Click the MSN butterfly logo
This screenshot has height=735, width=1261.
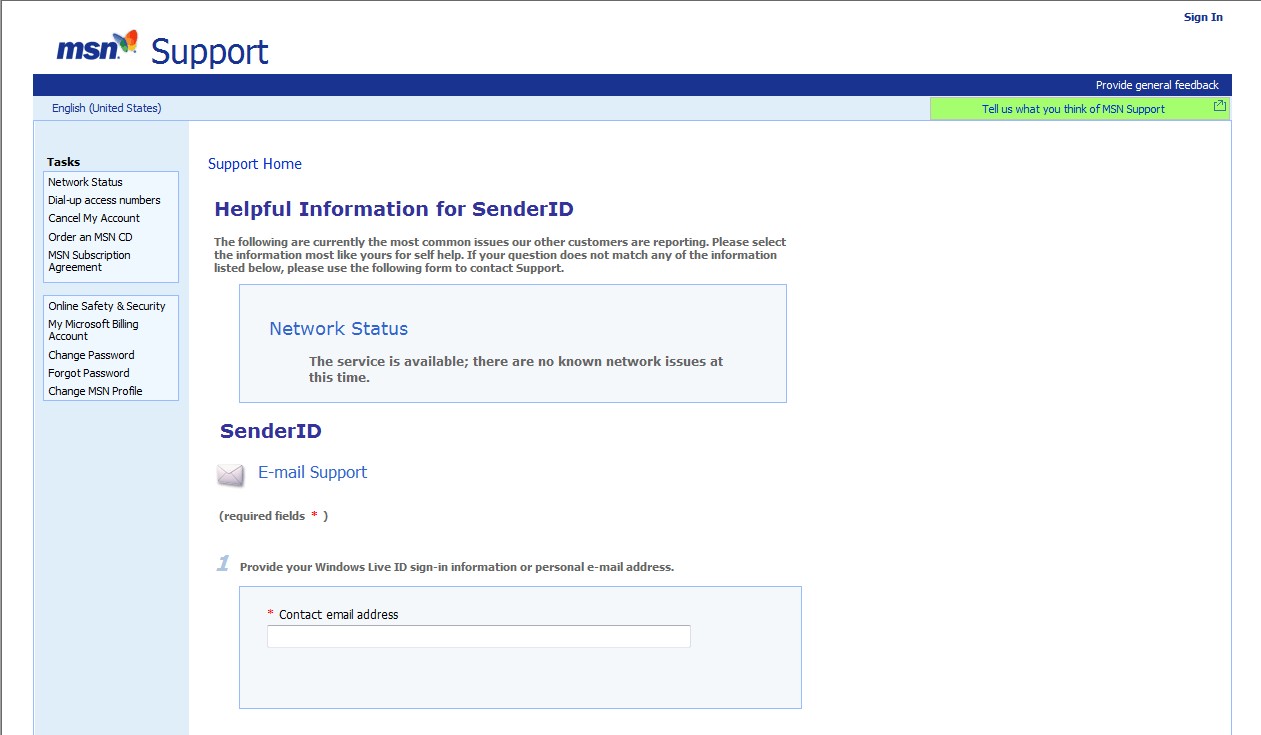click(97, 46)
